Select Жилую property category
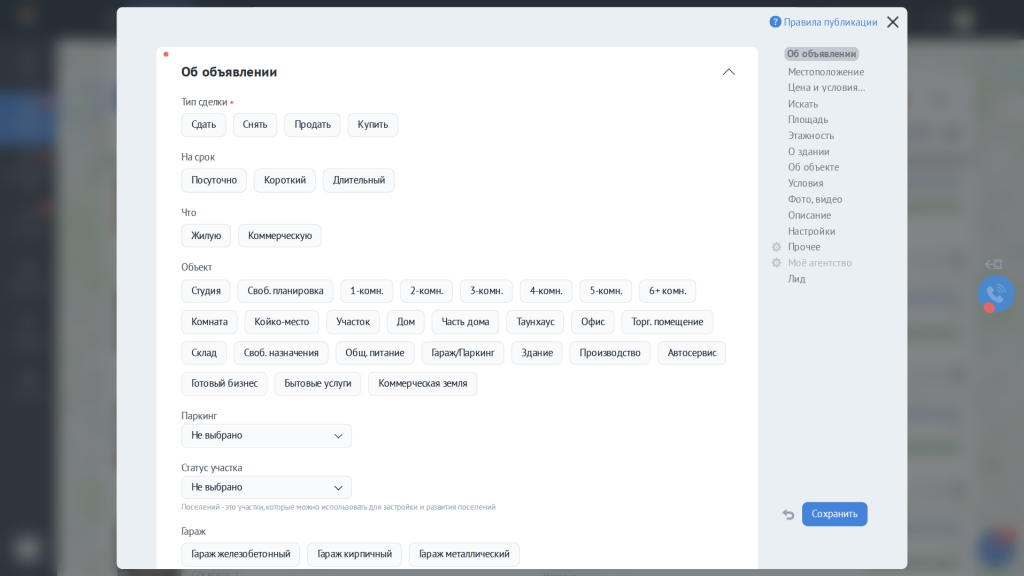Image resolution: width=1024 pixels, height=576 pixels. [206, 235]
